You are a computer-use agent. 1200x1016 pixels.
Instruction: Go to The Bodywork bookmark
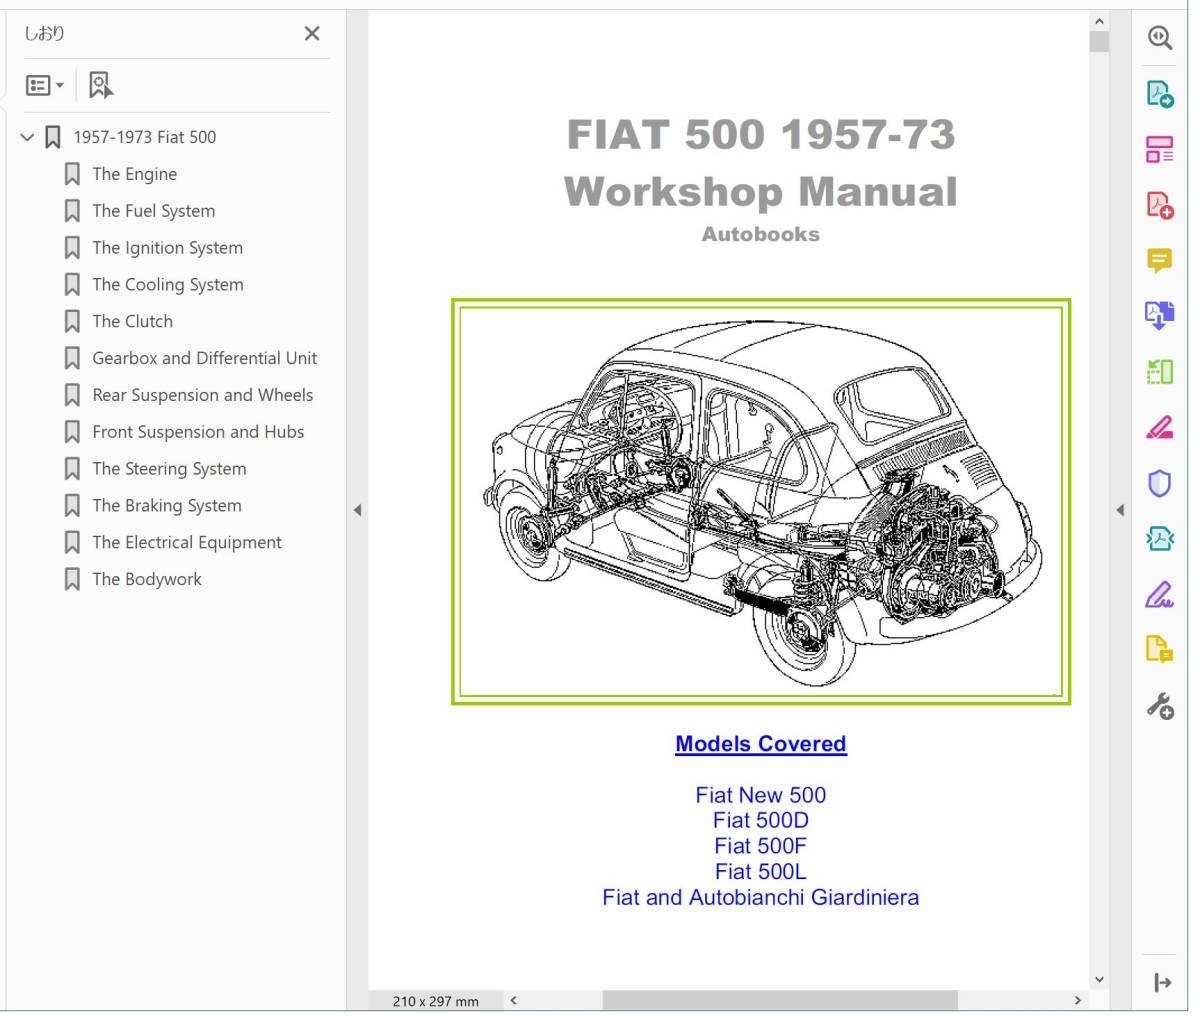pos(147,579)
